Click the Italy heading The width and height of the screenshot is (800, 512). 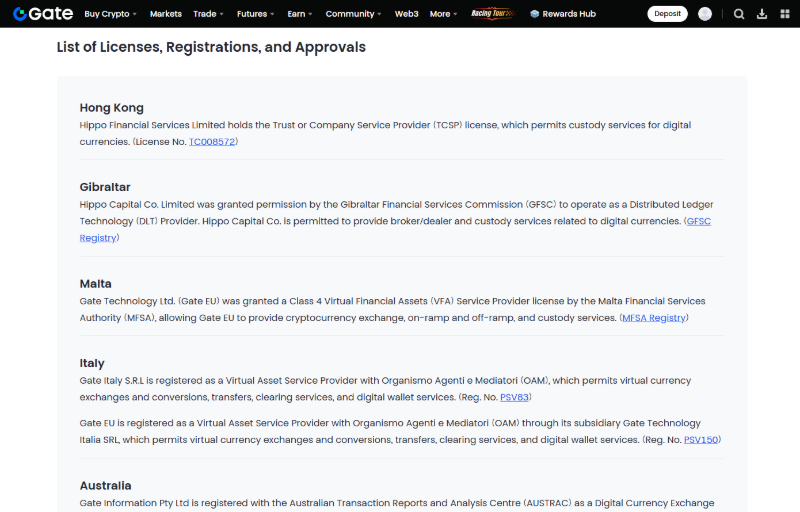92,363
